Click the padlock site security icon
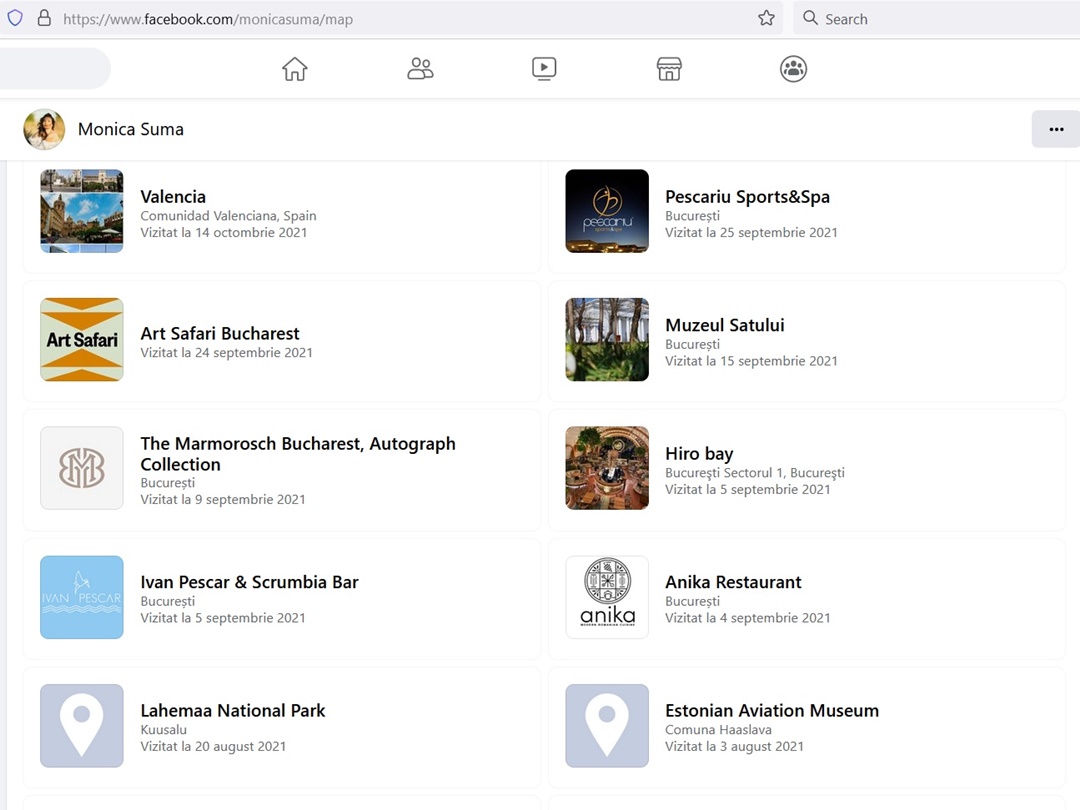 [43, 18]
